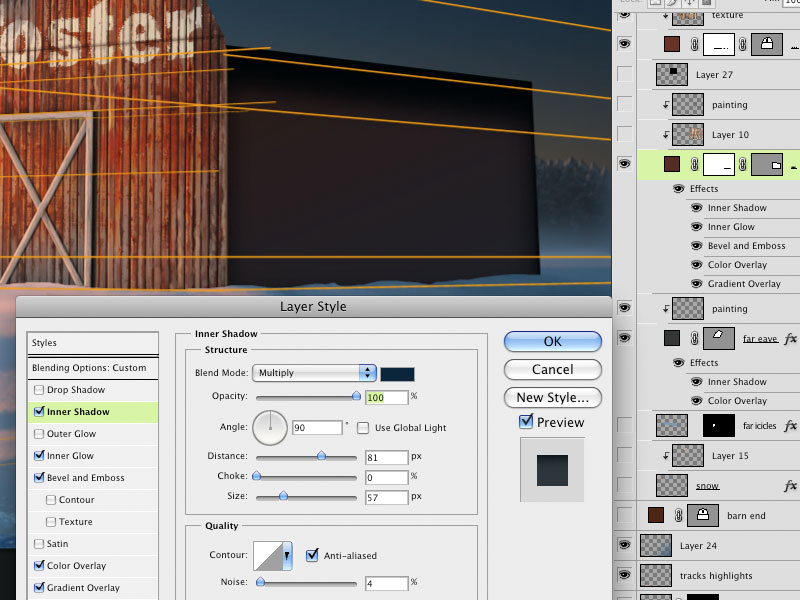The image size is (800, 600).
Task: Open the Blend Mode Multiply dropdown
Action: (x=314, y=373)
